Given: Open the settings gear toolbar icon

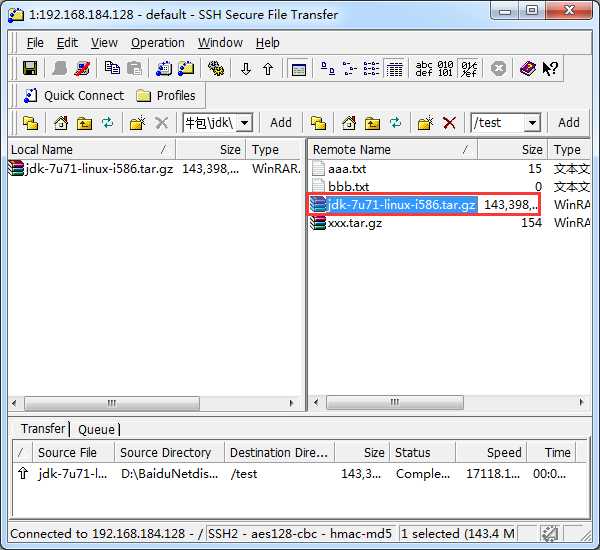Looking at the screenshot, I should tap(215, 69).
